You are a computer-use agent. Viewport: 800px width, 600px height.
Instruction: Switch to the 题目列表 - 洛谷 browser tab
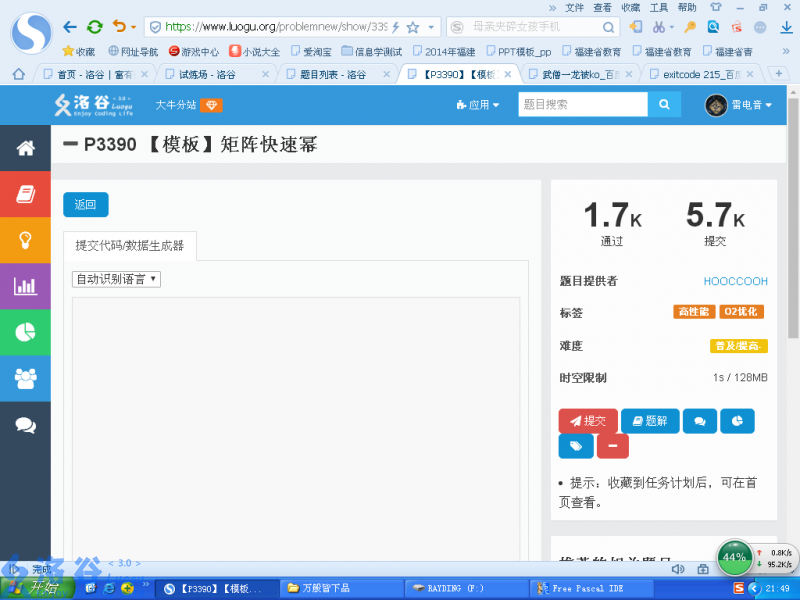[x=333, y=74]
